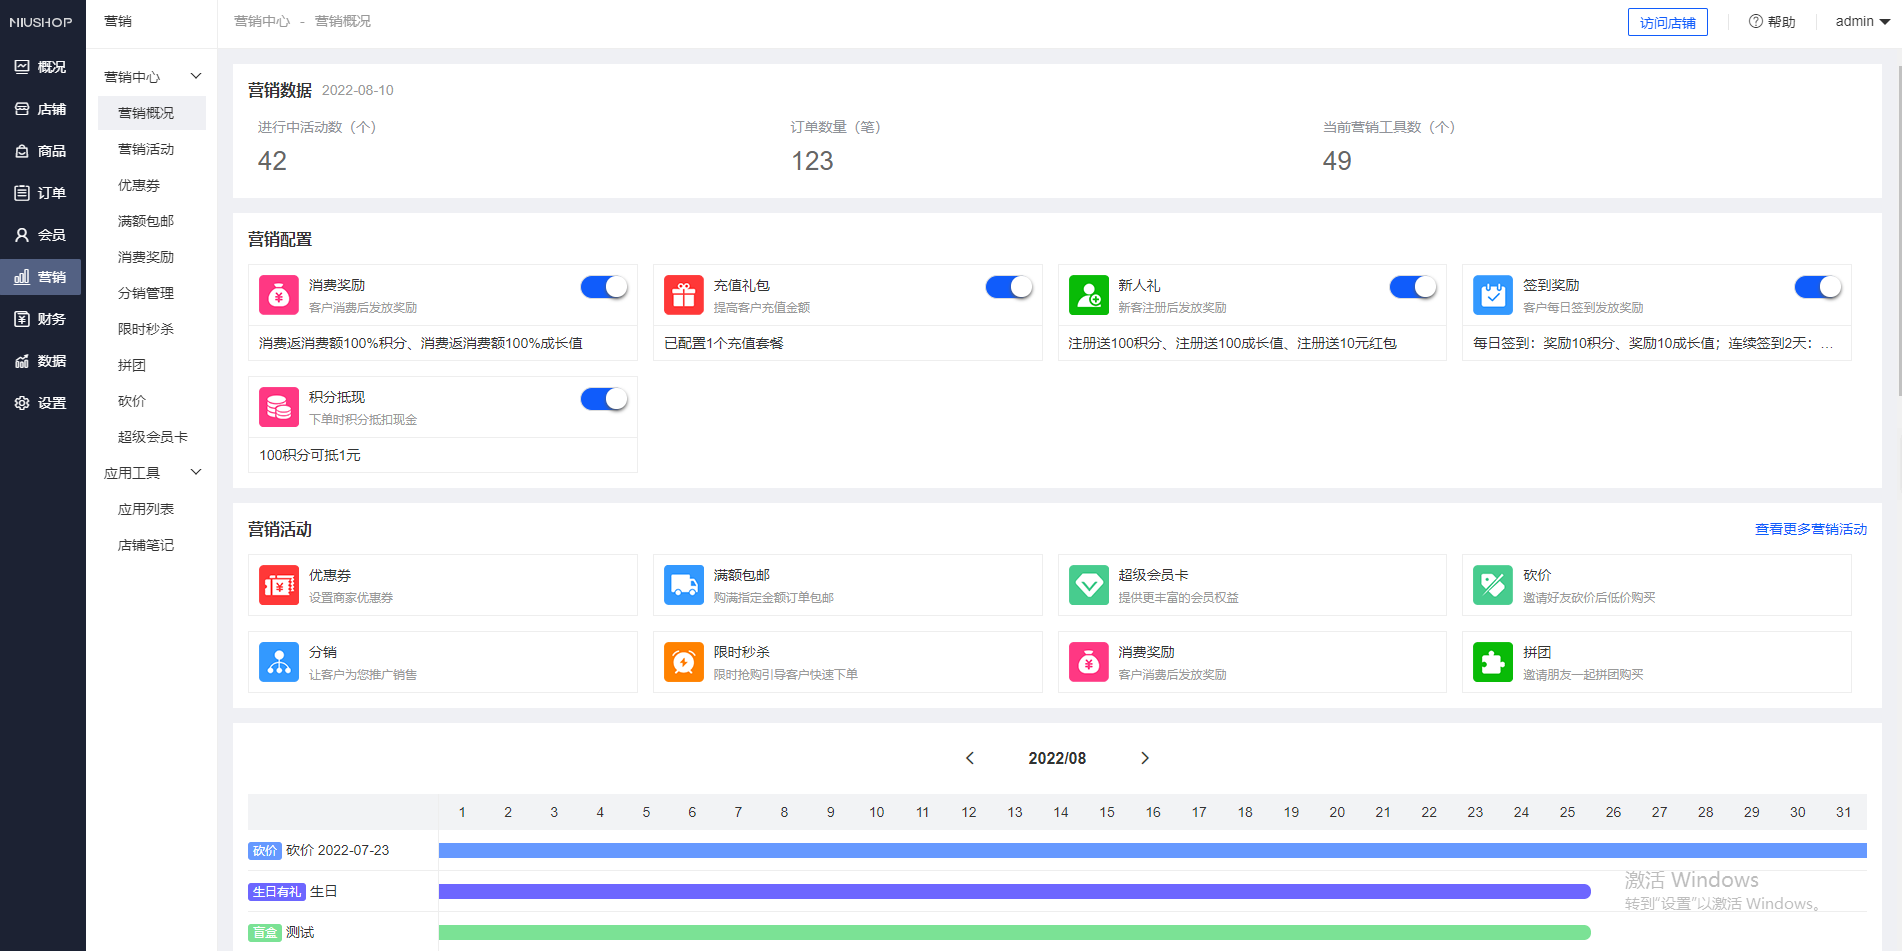1902x951 pixels.
Task: Go to next month in the calendar
Action: click(1145, 758)
